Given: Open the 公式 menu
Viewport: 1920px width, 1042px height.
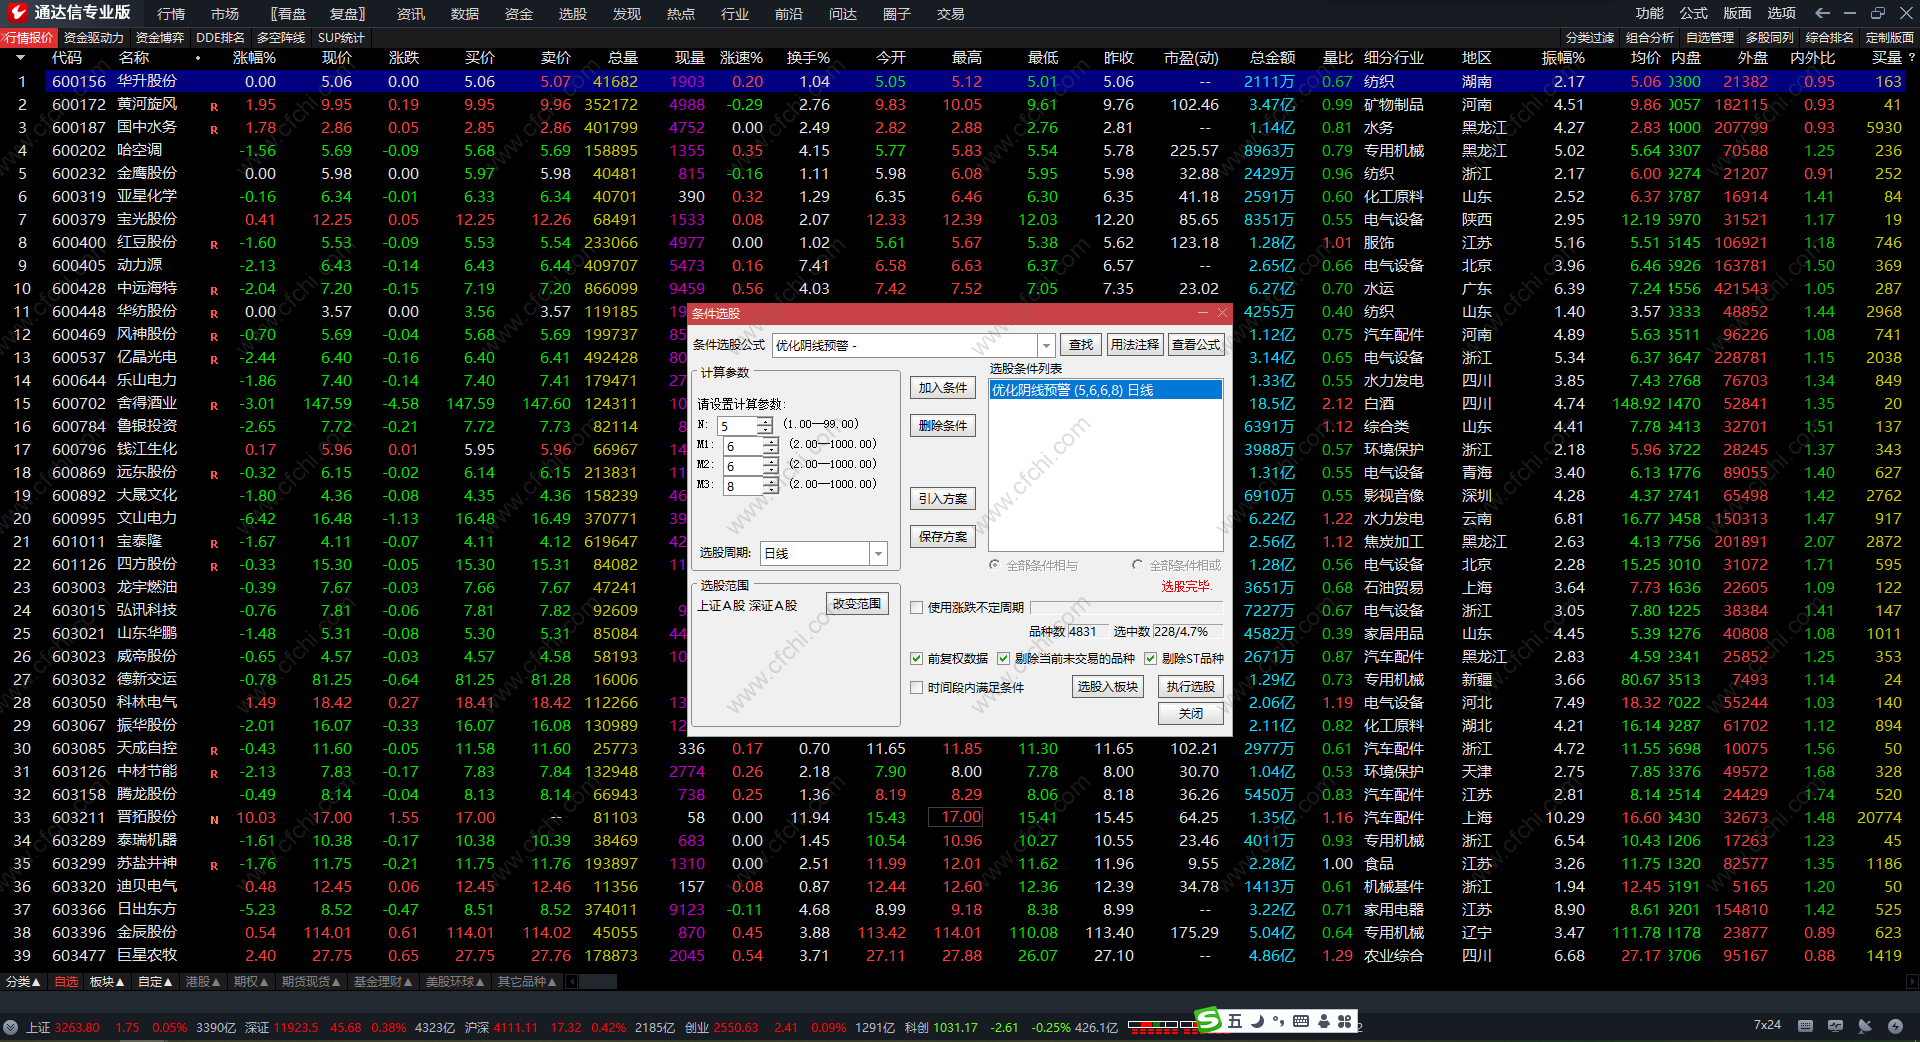Looking at the screenshot, I should (x=1693, y=13).
